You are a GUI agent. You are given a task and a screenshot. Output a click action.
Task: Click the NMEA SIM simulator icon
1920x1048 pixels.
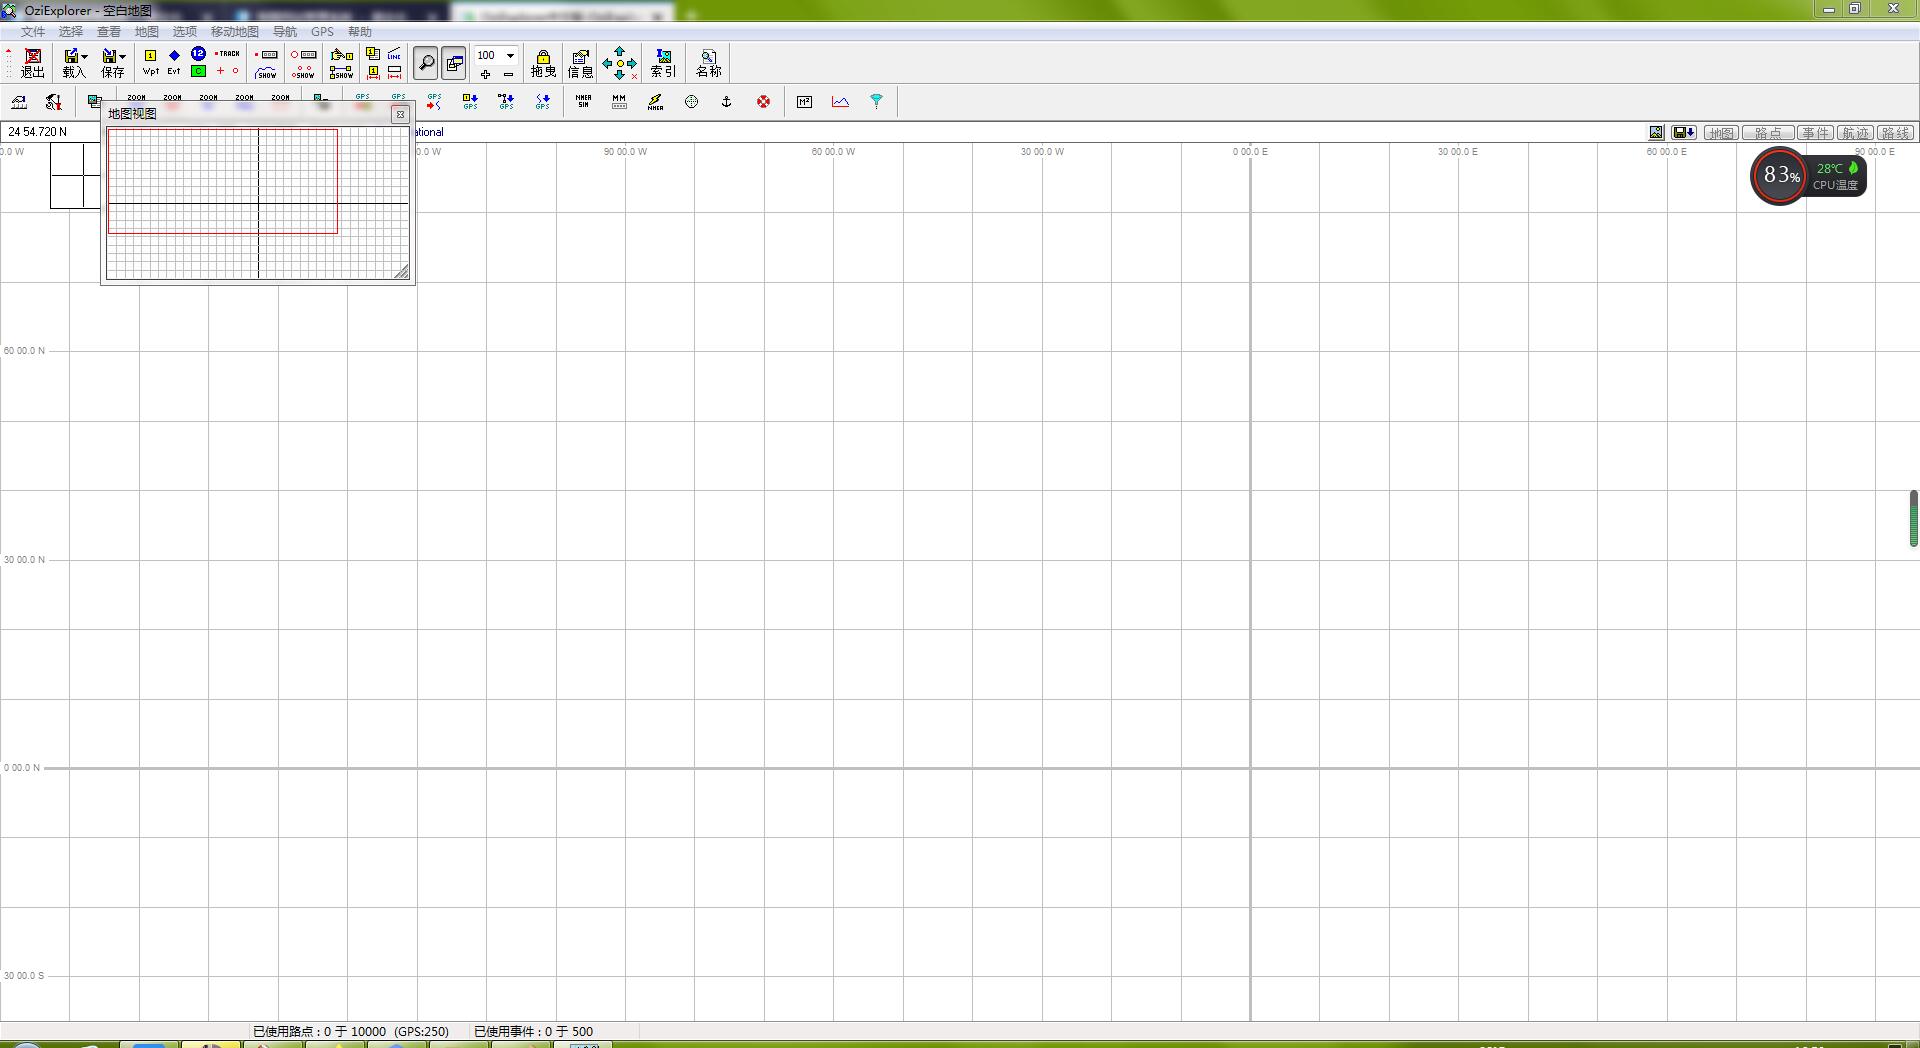coord(583,101)
